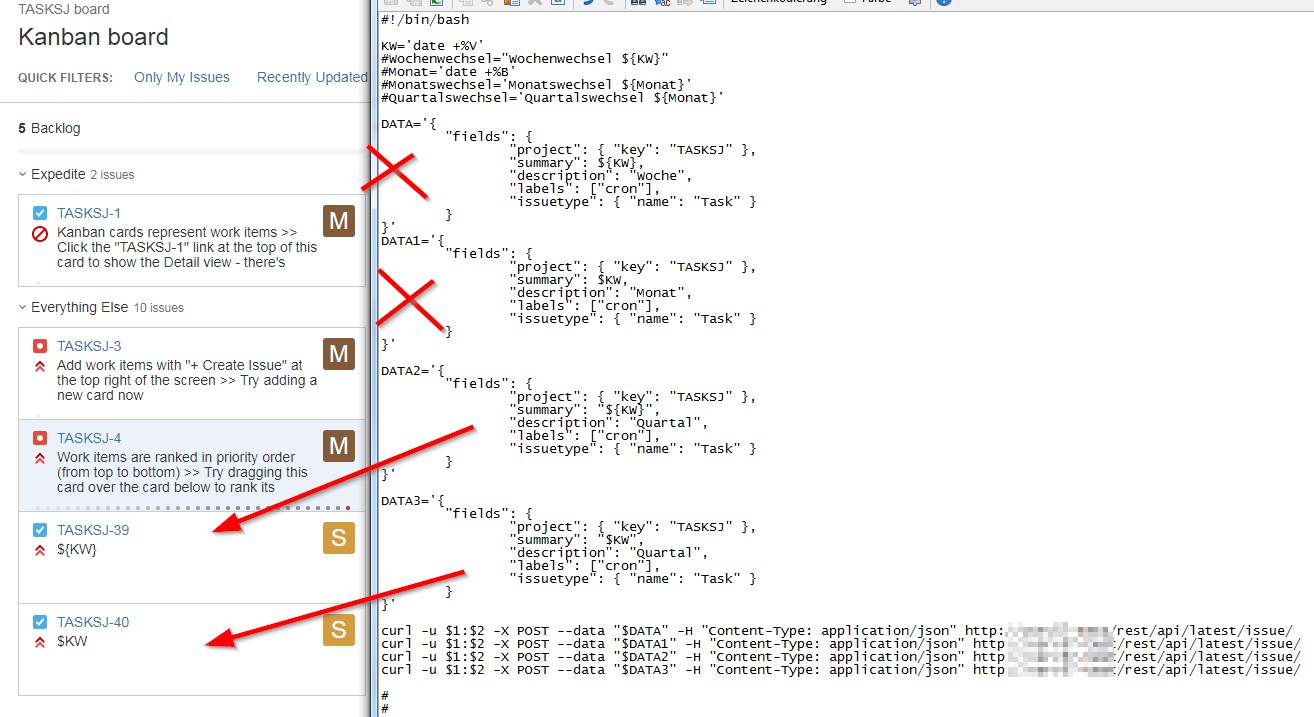Apply the Only My Issues quick filter

tap(182, 77)
